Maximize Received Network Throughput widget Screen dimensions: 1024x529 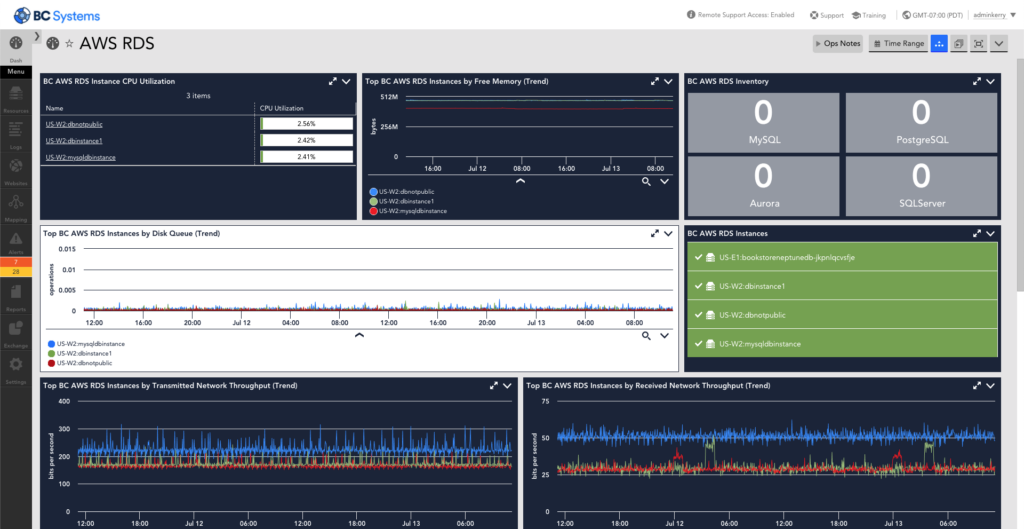pyautogui.click(x=977, y=386)
